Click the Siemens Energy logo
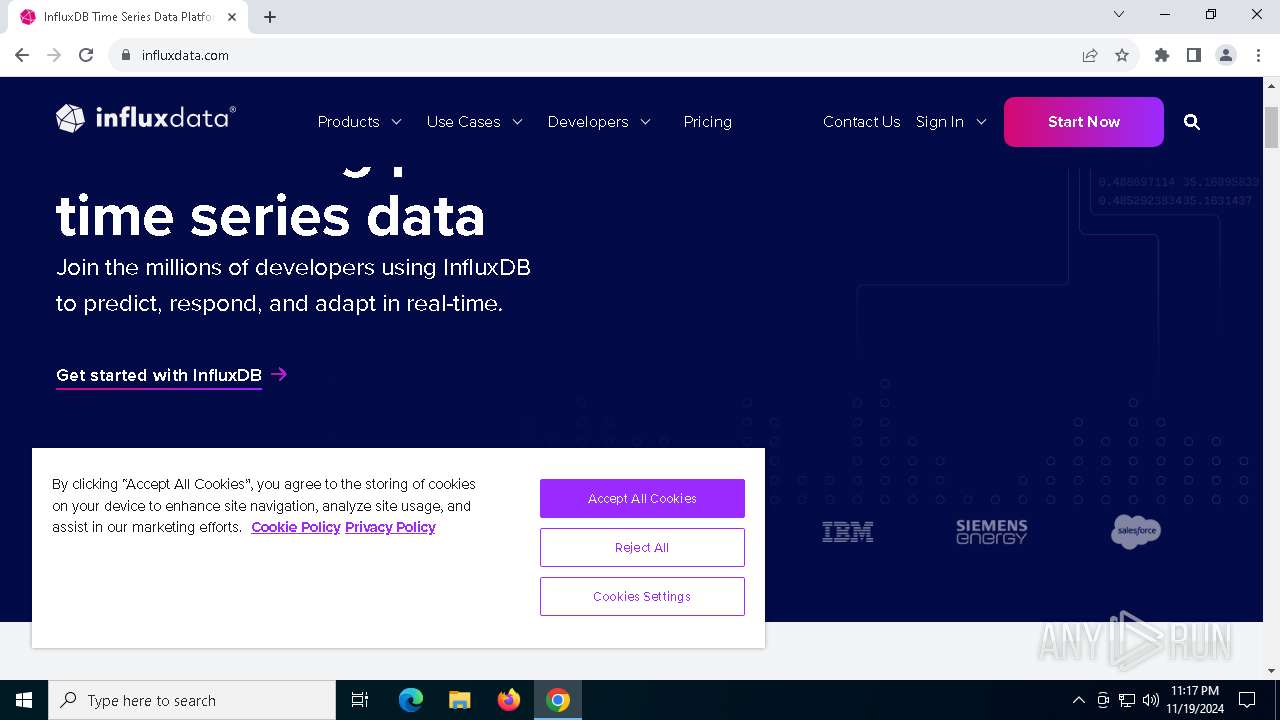The height and width of the screenshot is (720, 1280). pyautogui.click(x=991, y=532)
